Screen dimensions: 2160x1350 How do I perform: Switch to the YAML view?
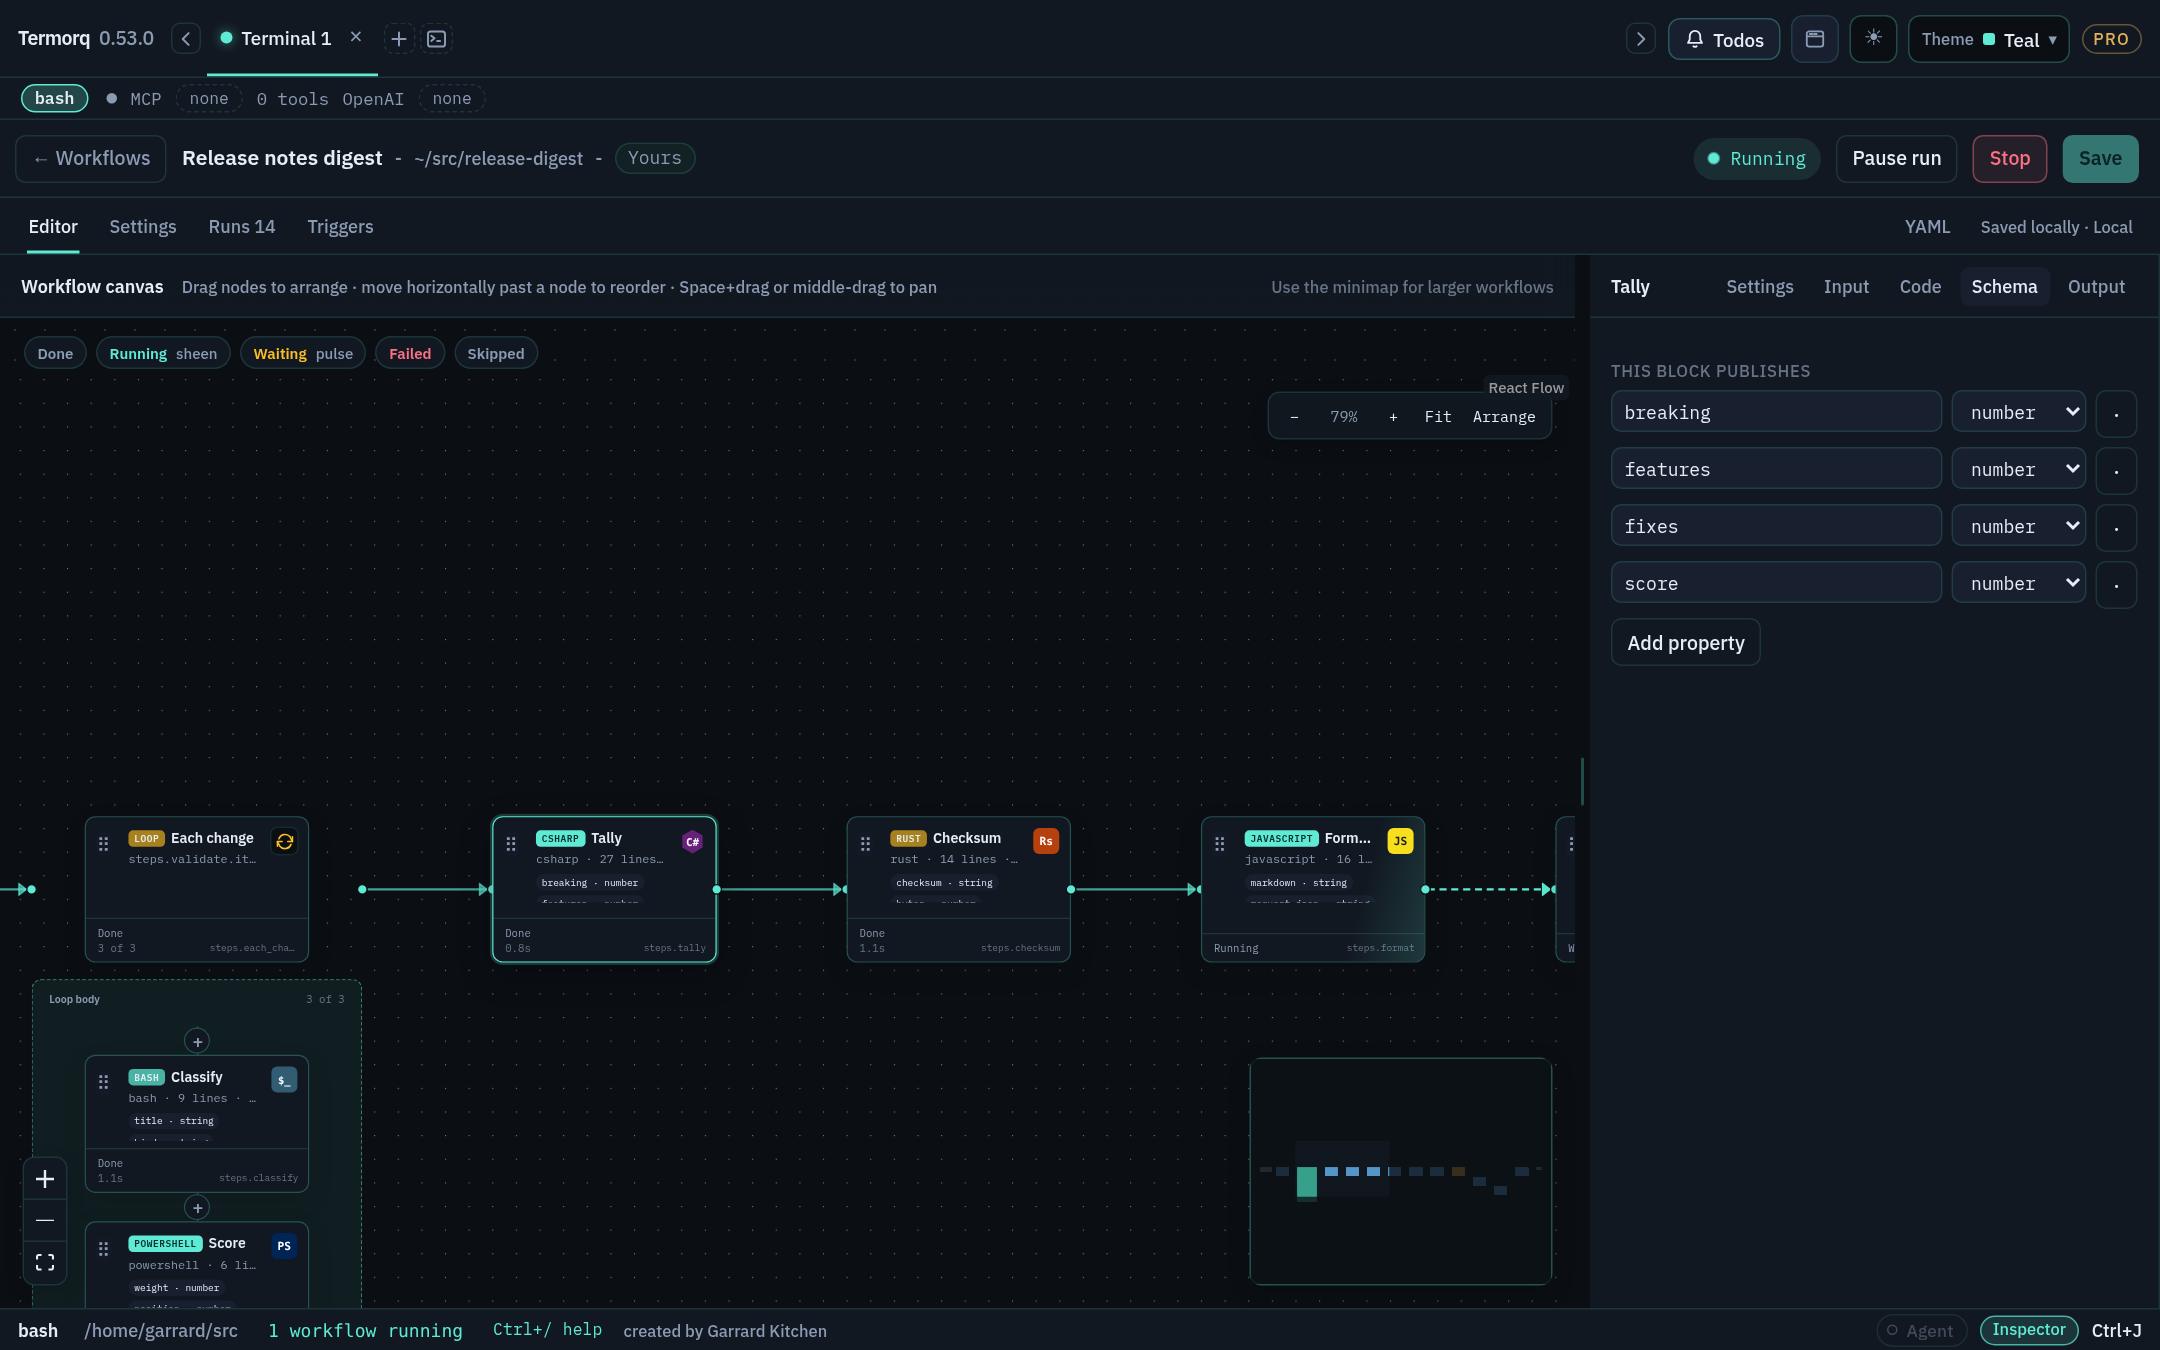click(1927, 227)
